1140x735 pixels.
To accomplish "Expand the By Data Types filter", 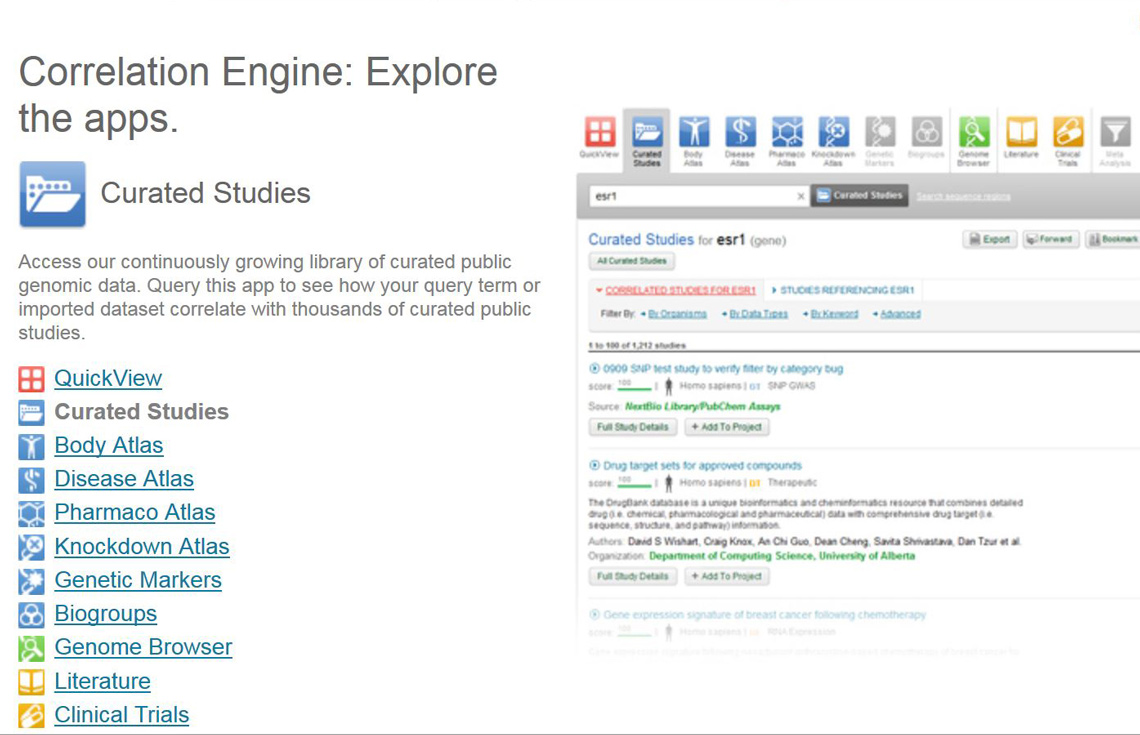I will 758,314.
